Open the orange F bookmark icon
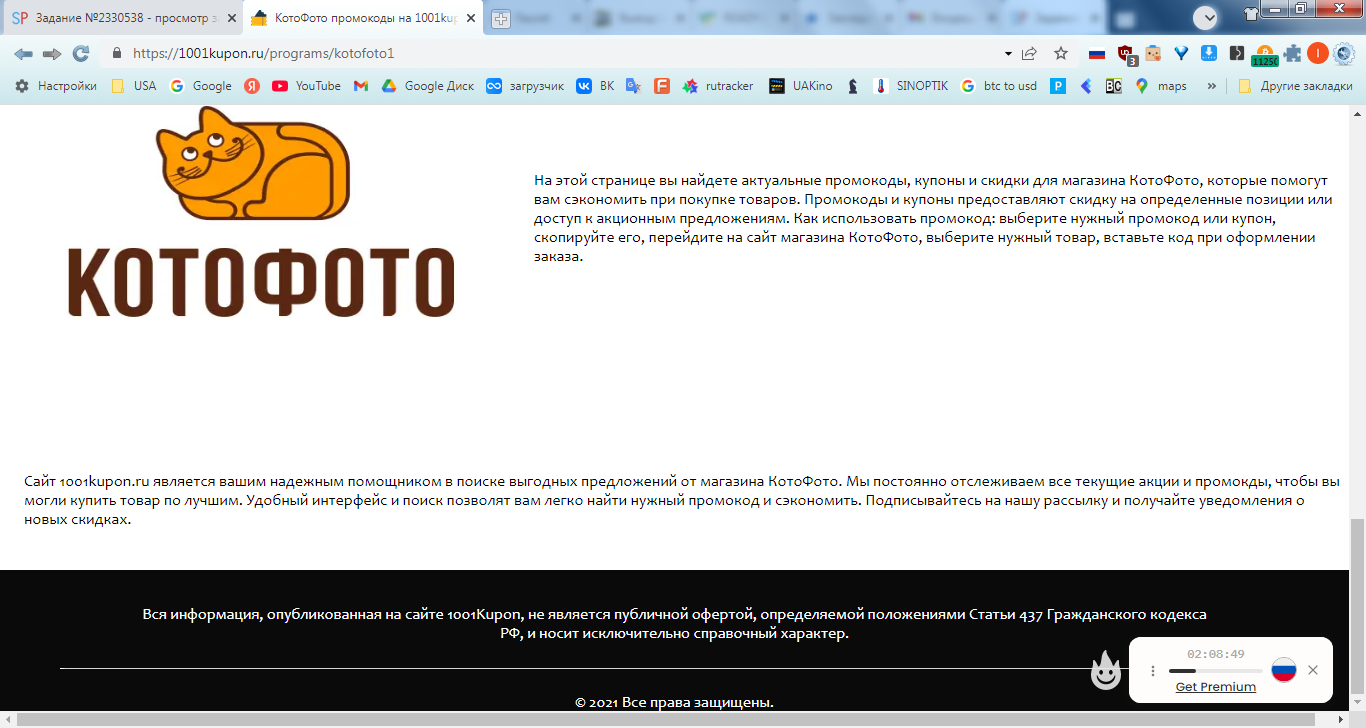The height and width of the screenshot is (728, 1366). (x=661, y=86)
